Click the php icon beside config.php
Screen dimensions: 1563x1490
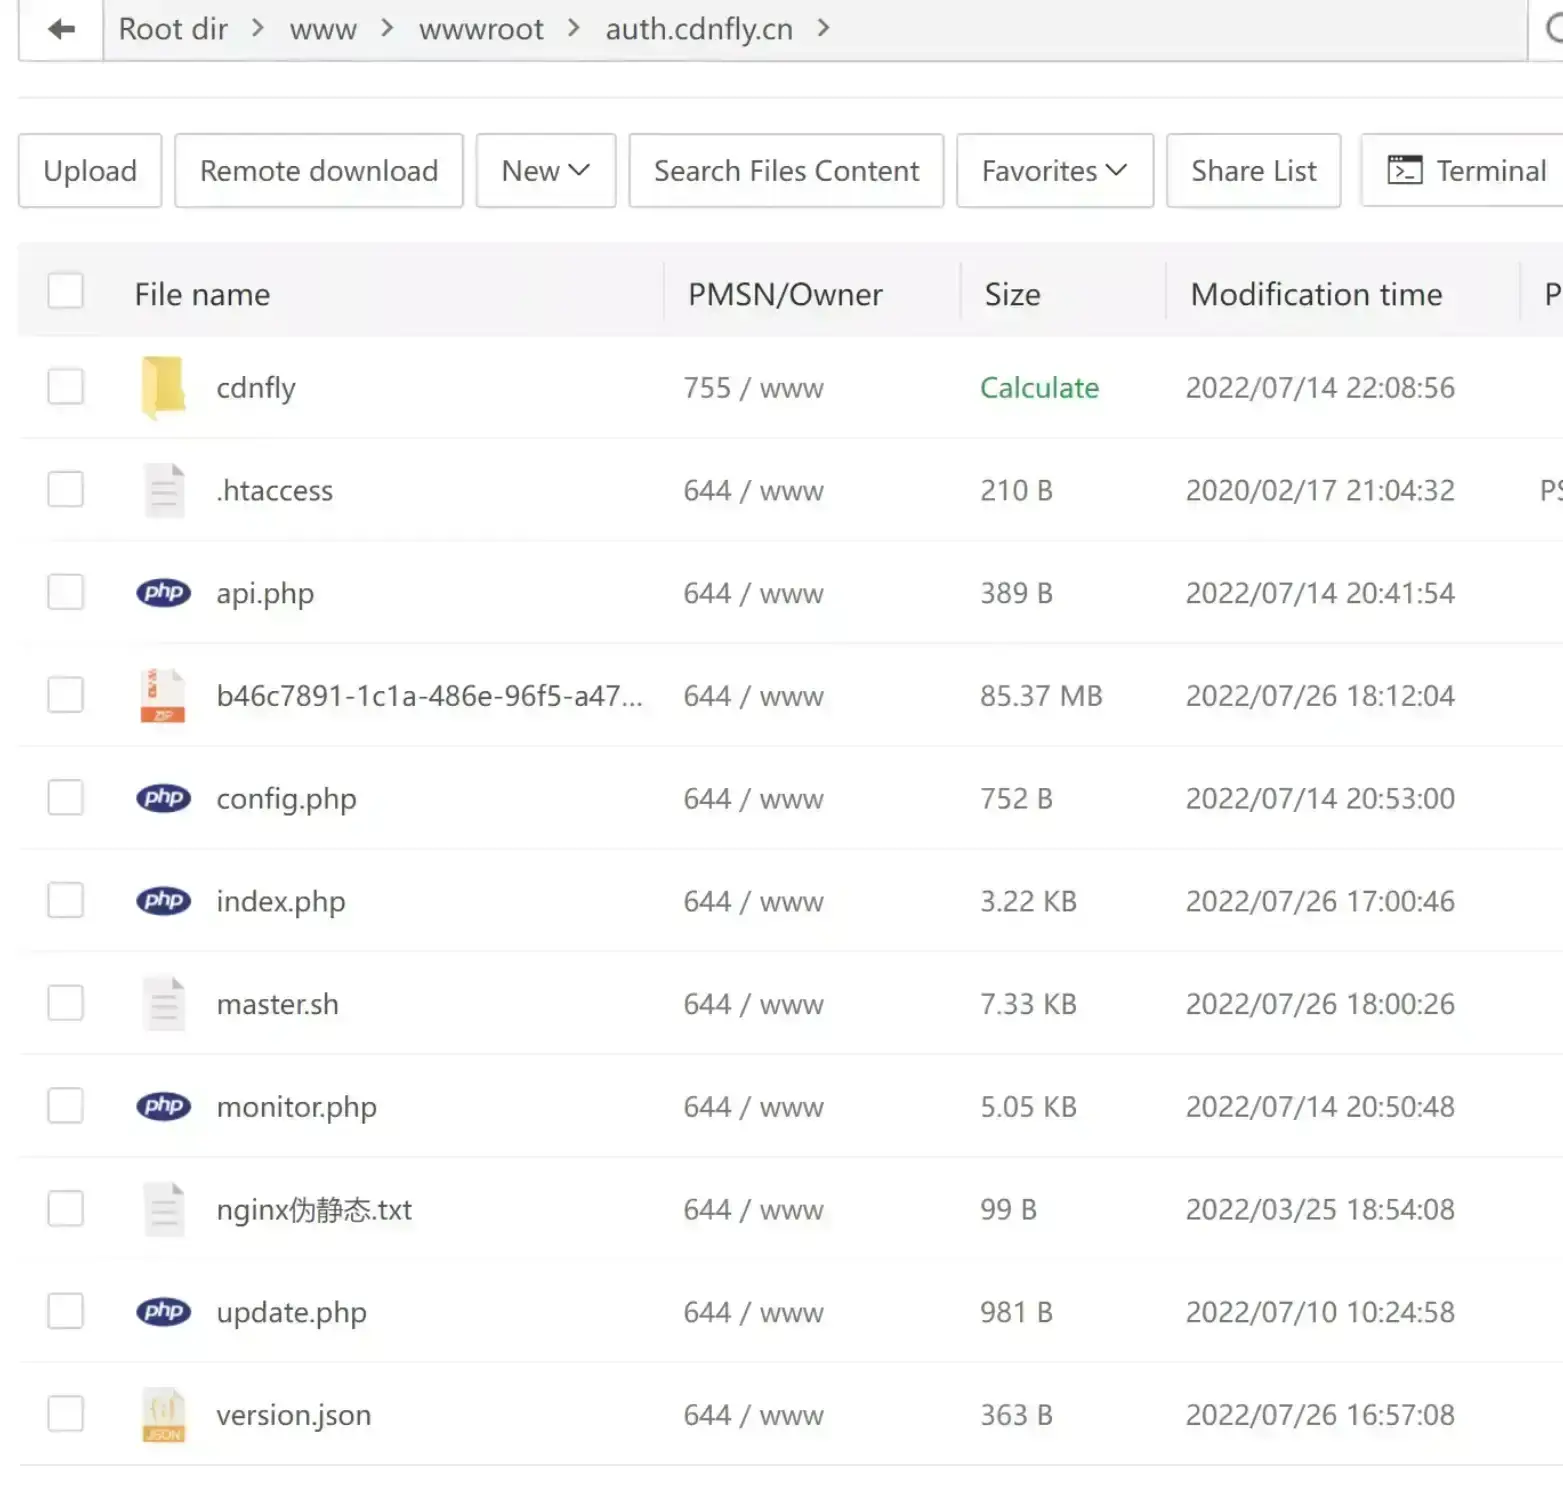163,798
